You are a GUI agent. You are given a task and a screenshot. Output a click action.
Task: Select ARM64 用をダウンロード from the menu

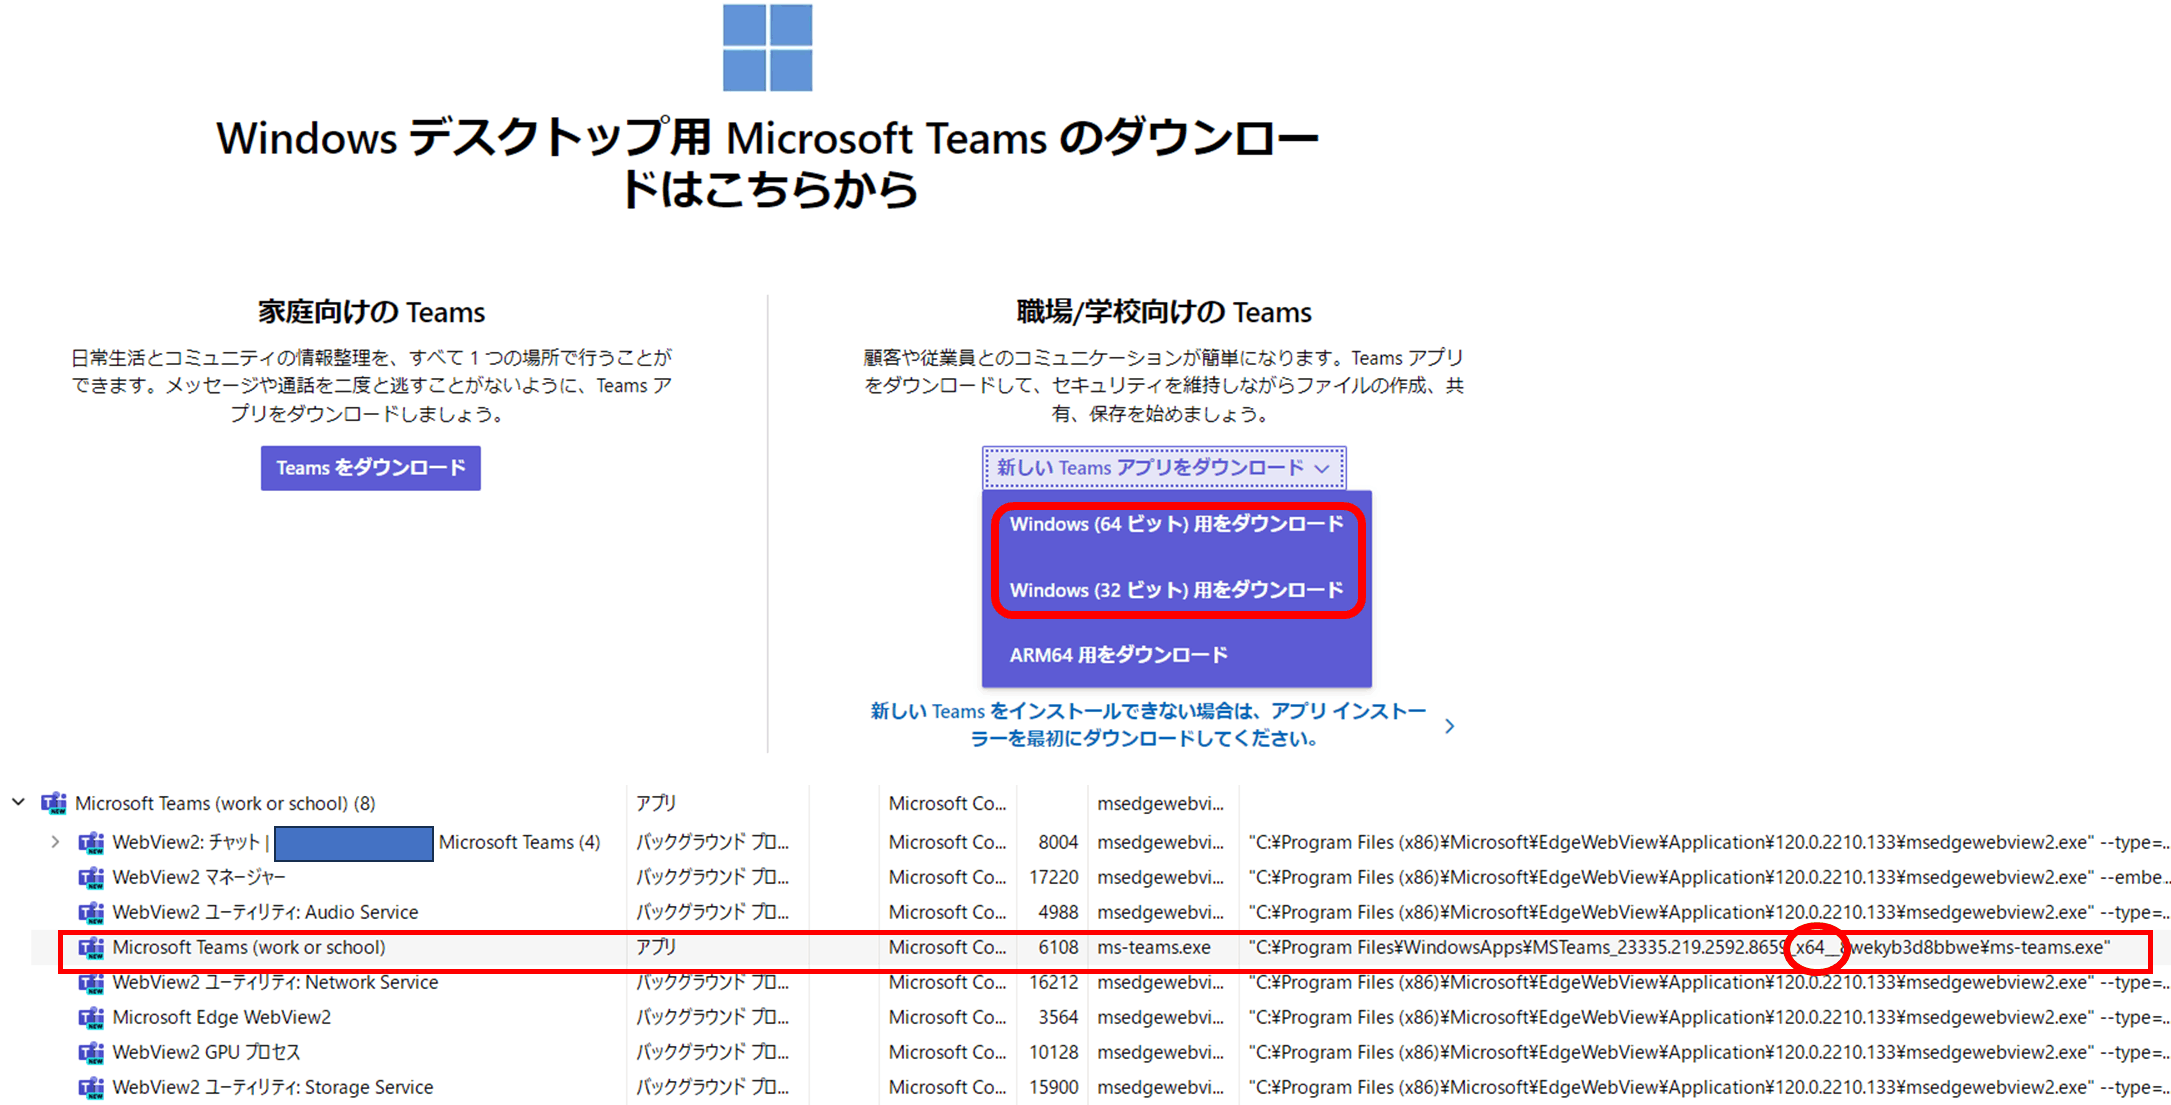[x=1118, y=654]
